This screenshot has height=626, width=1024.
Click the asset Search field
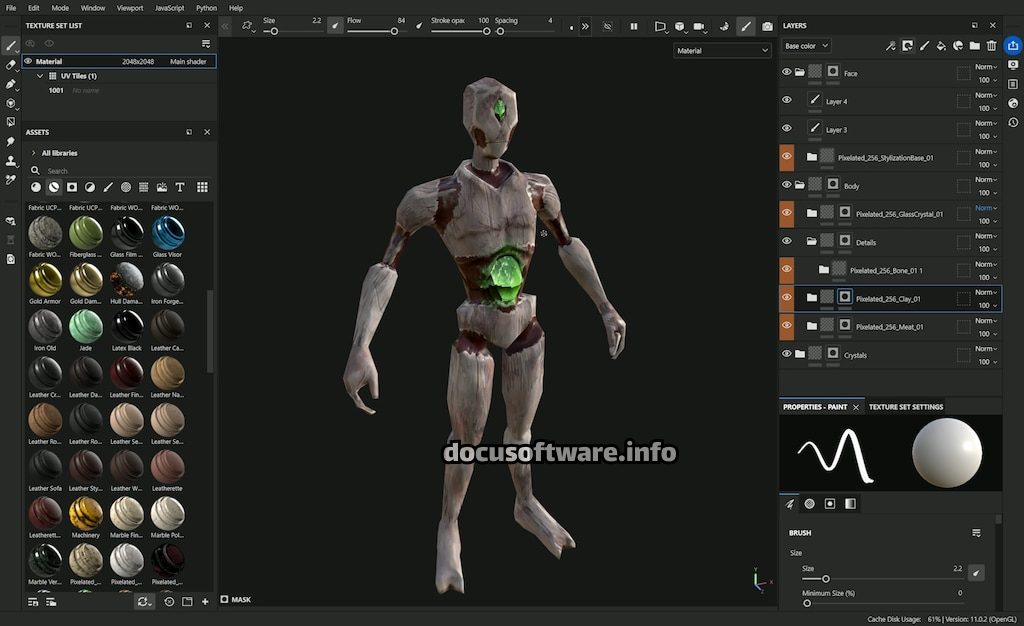[110, 171]
